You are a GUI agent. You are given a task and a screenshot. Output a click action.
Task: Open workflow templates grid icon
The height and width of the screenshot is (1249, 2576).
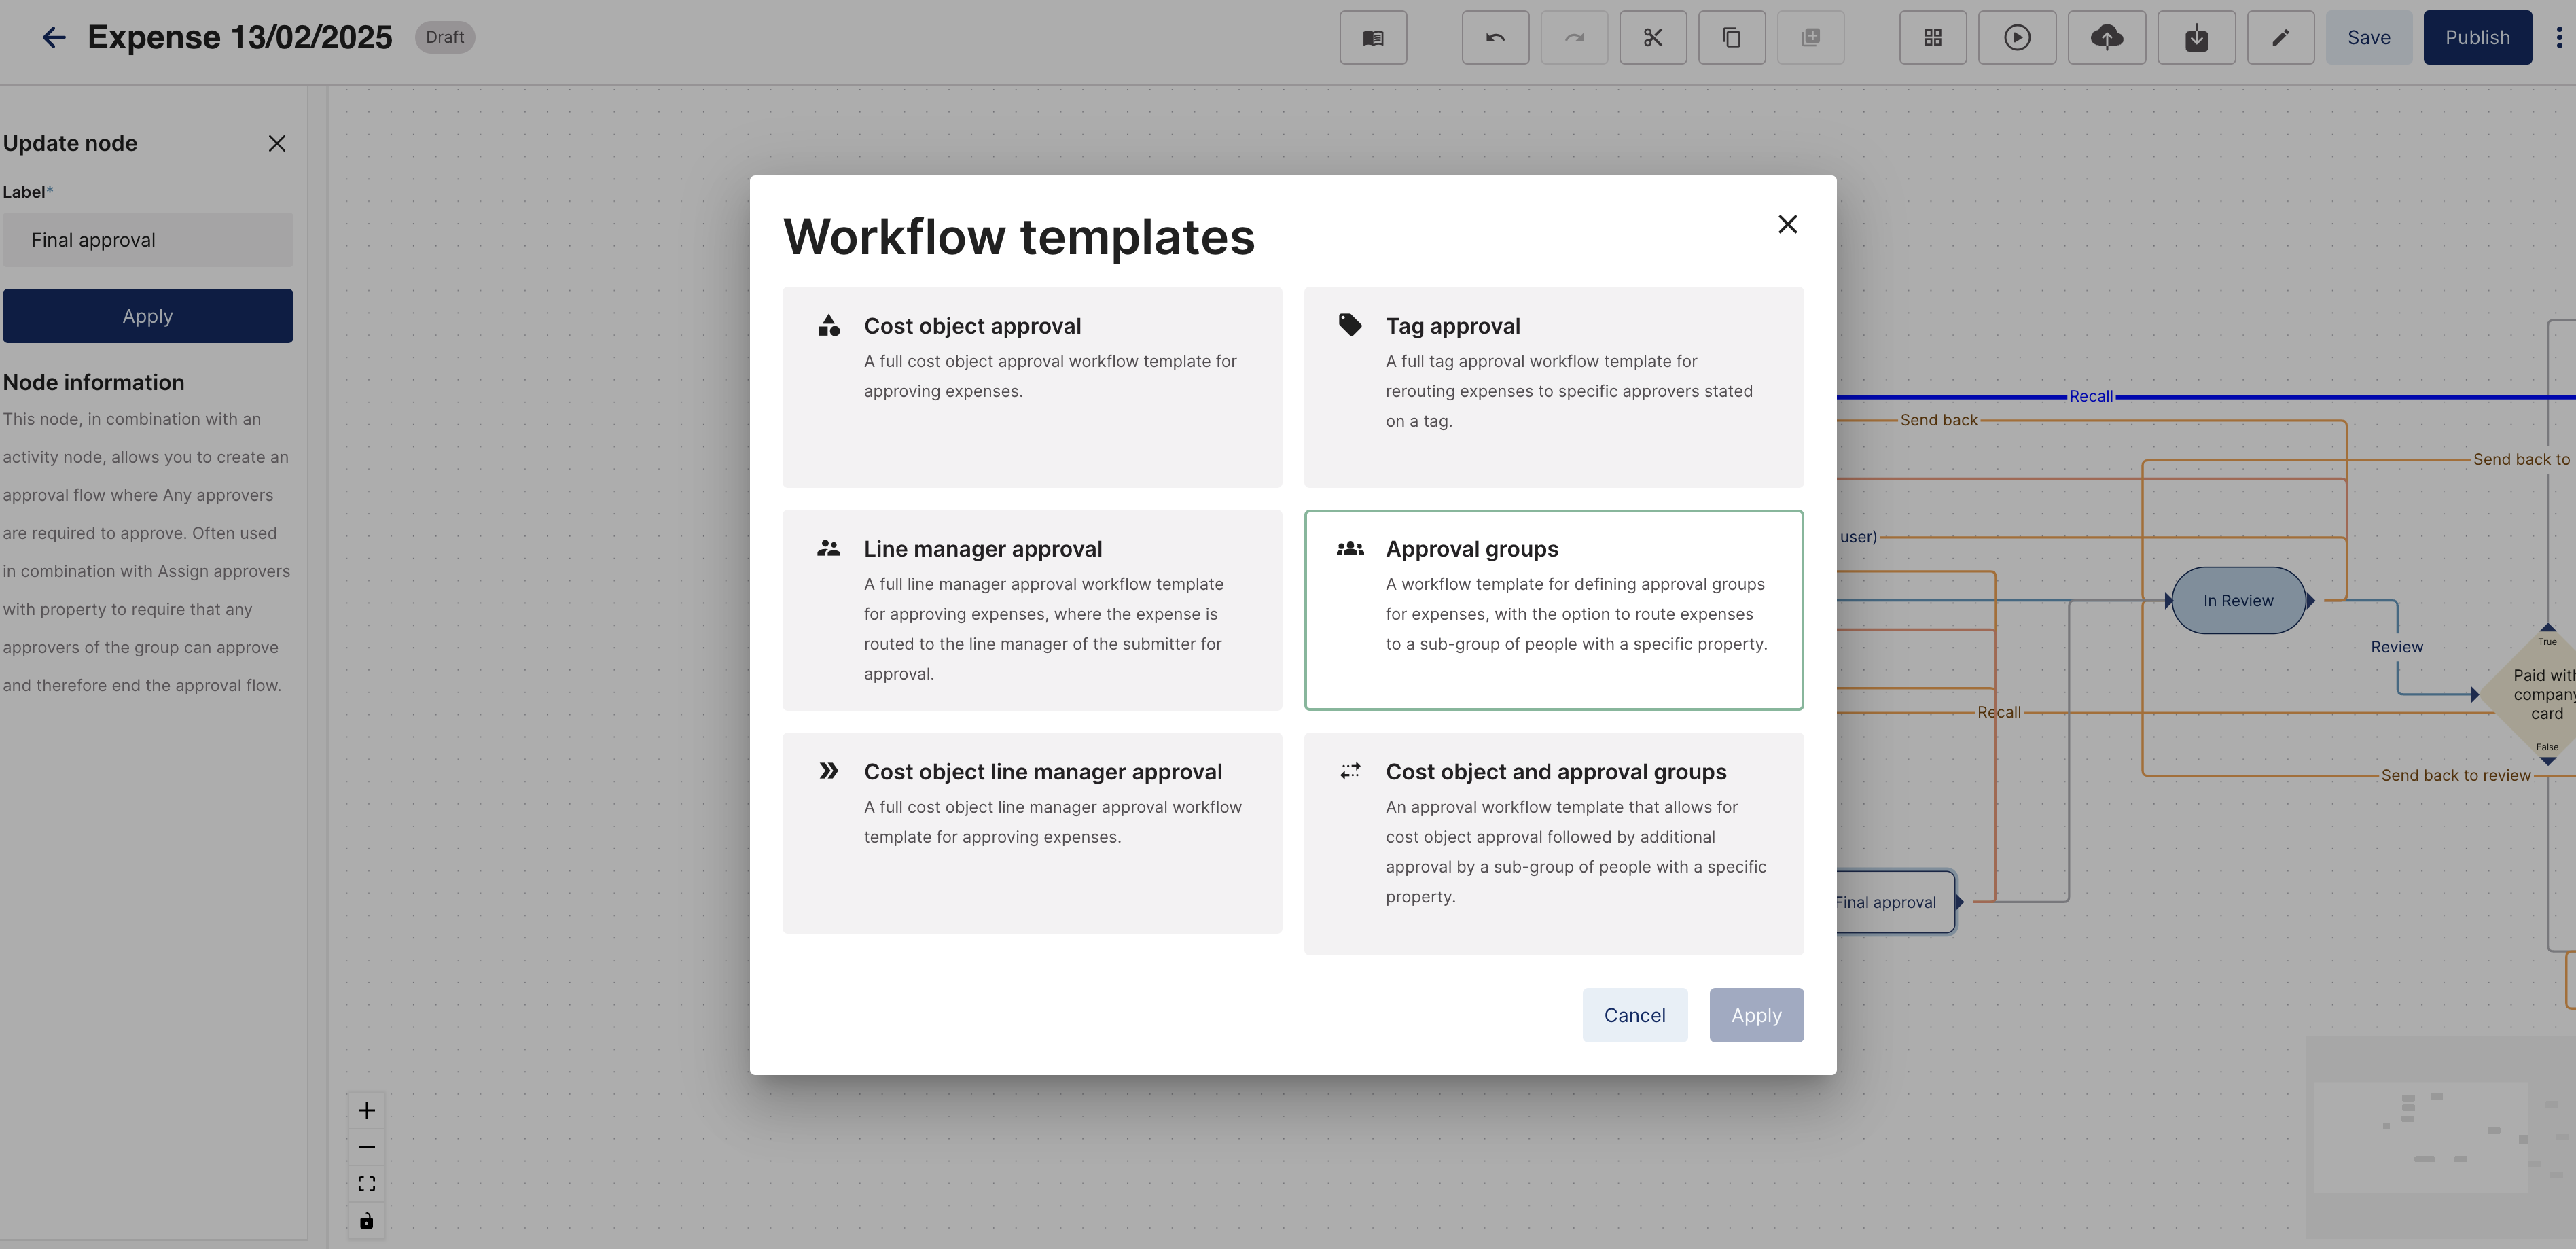(1933, 38)
